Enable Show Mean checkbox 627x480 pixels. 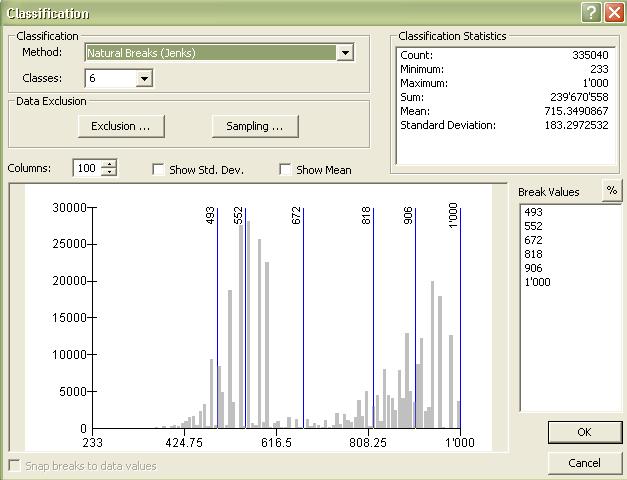coord(286,170)
